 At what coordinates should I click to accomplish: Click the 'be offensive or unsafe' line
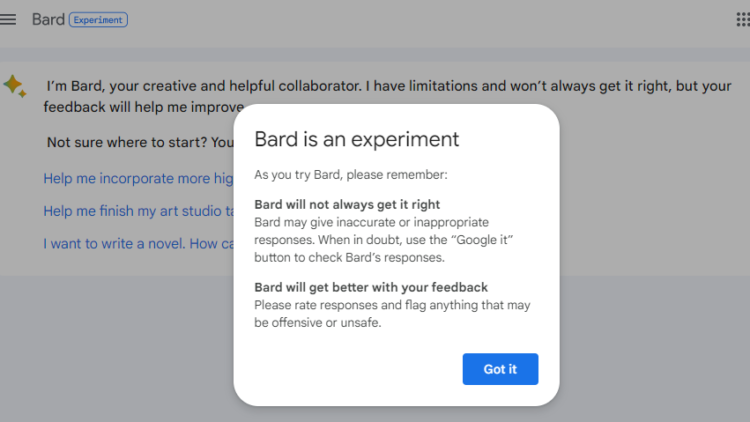click(x=318, y=322)
